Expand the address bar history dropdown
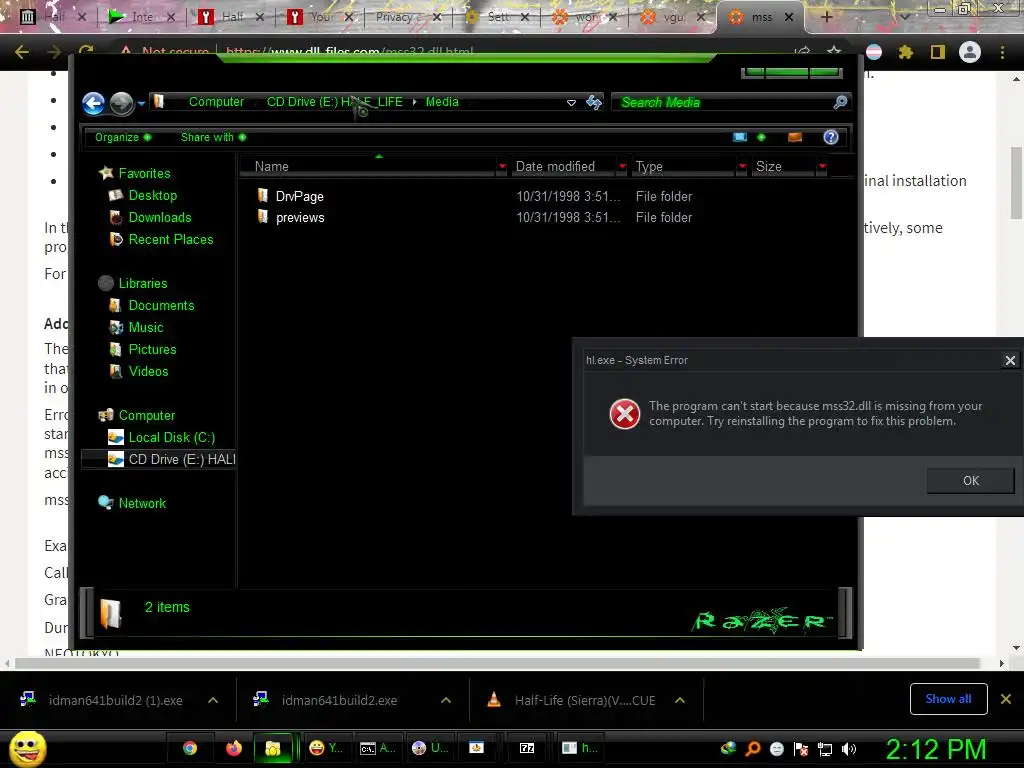 571,103
